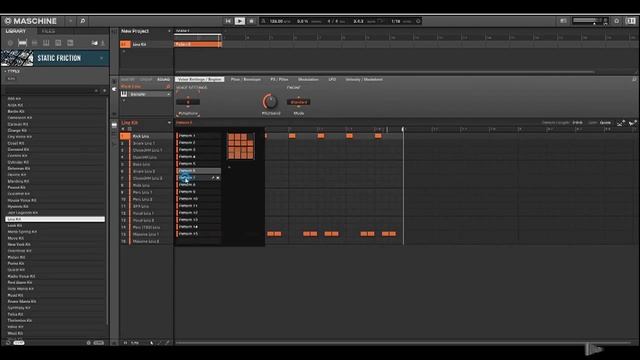
Task: Click the orange pattern bank grid thumbnail
Action: point(240,146)
